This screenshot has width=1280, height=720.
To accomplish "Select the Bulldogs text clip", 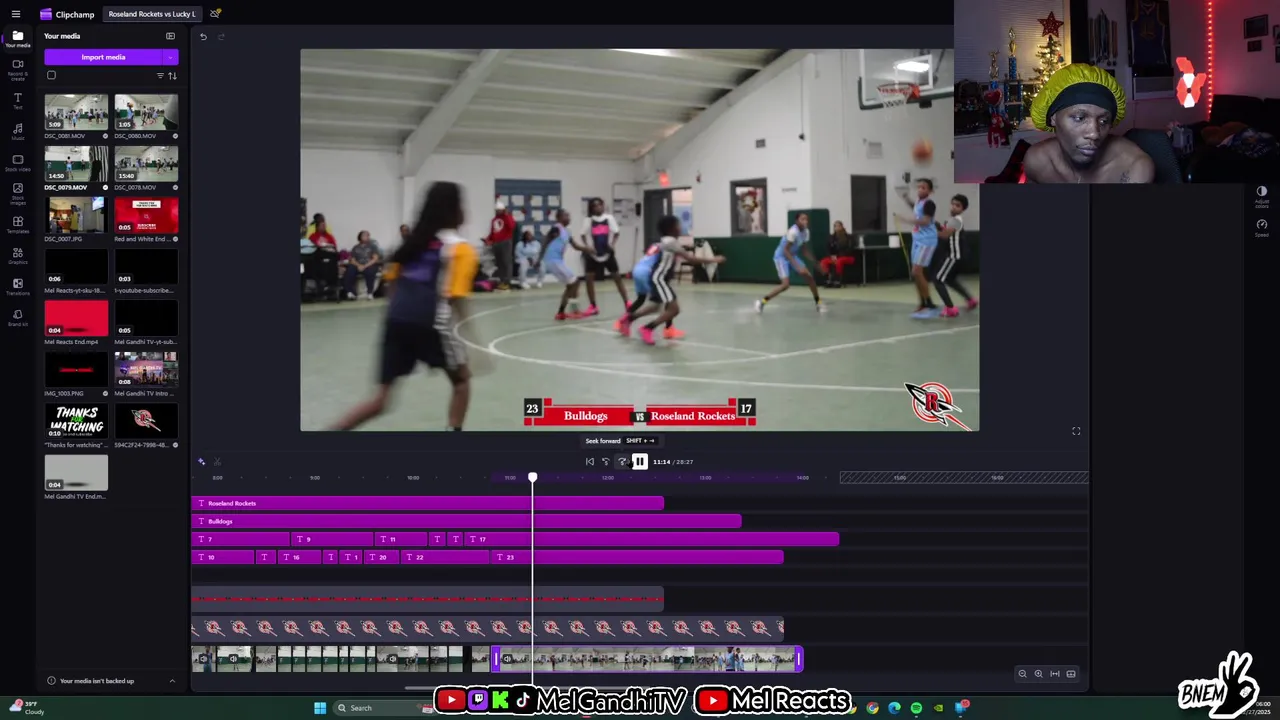I will [x=466, y=521].
